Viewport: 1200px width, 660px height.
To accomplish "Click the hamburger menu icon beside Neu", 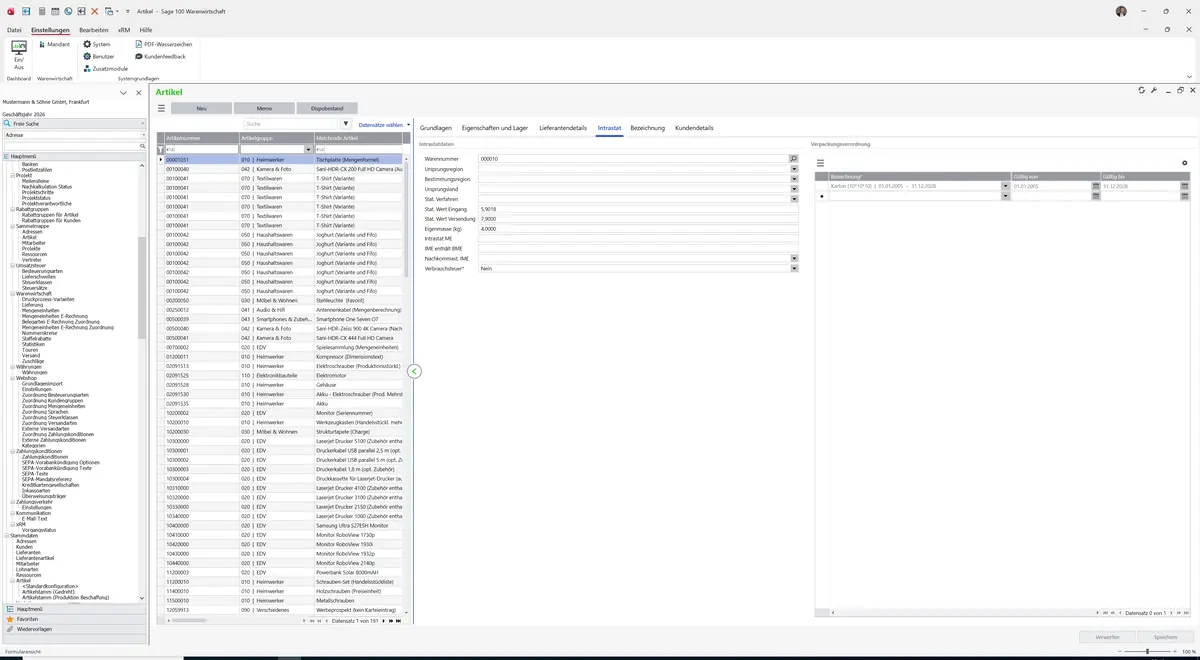I will pos(161,108).
